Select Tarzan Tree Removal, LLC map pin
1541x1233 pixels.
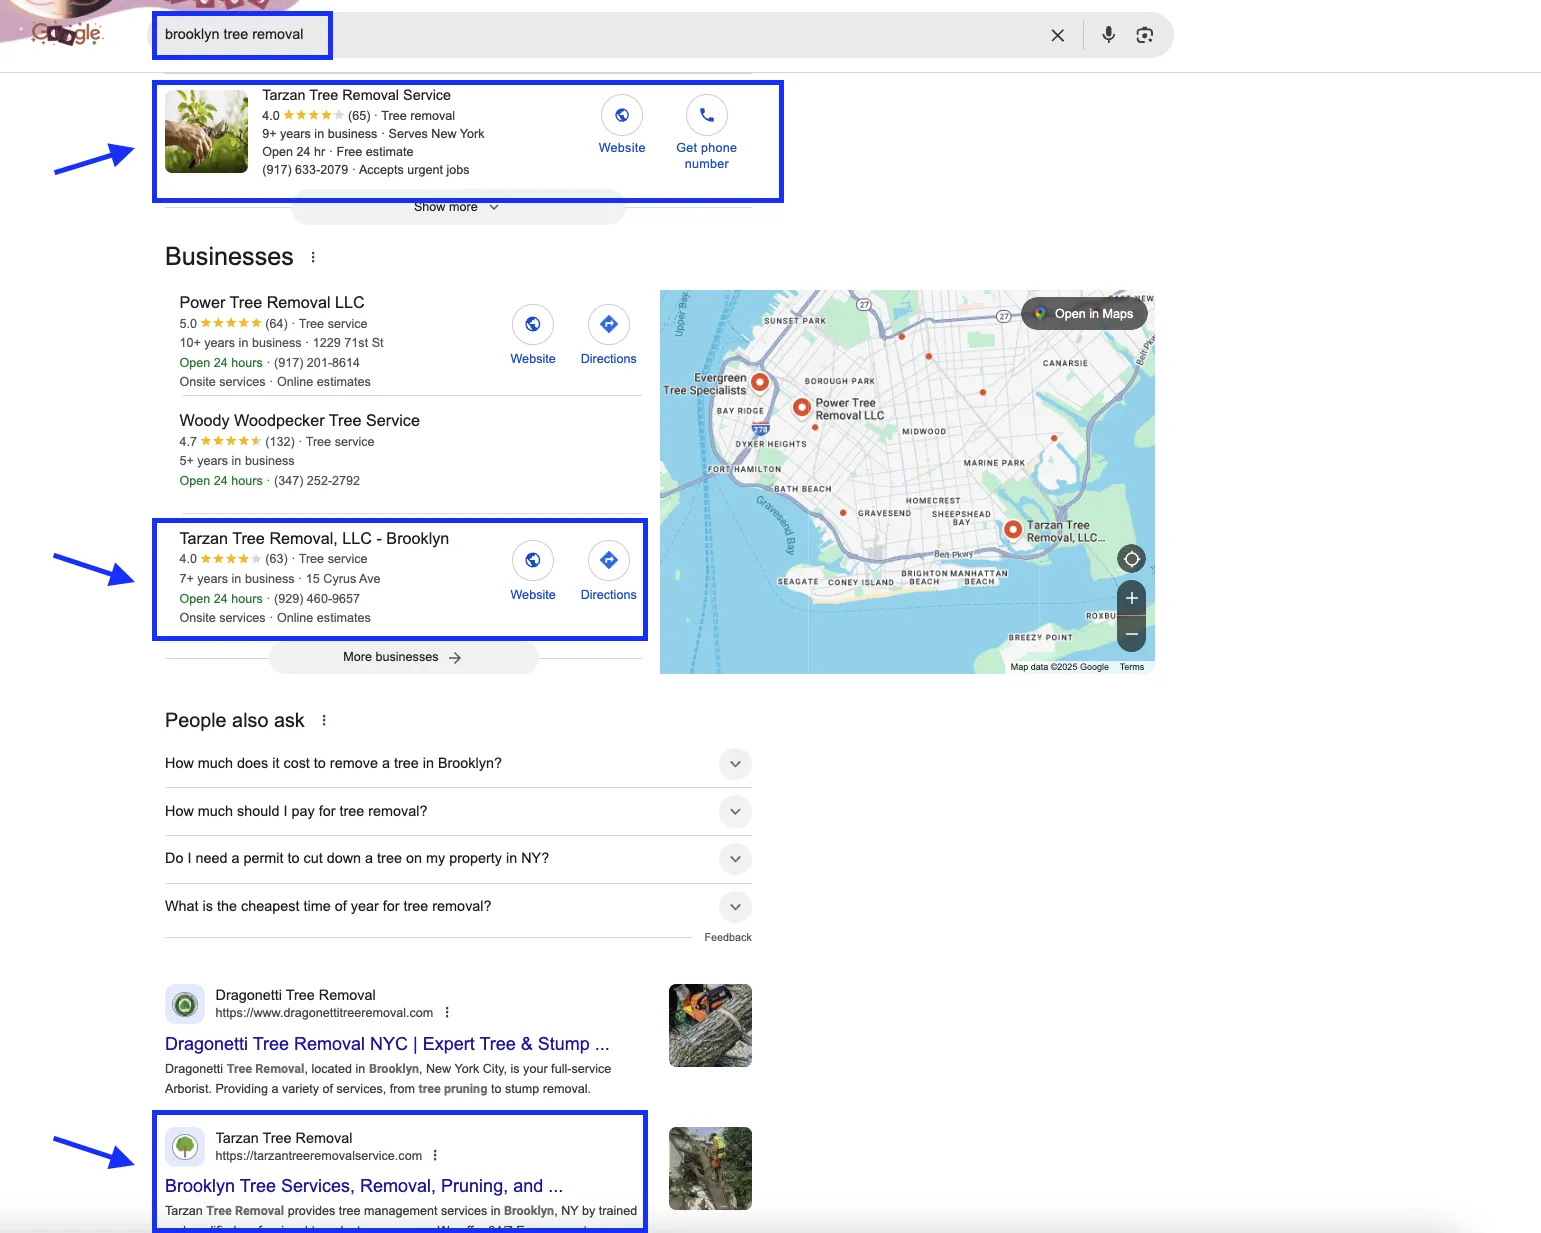point(1013,529)
